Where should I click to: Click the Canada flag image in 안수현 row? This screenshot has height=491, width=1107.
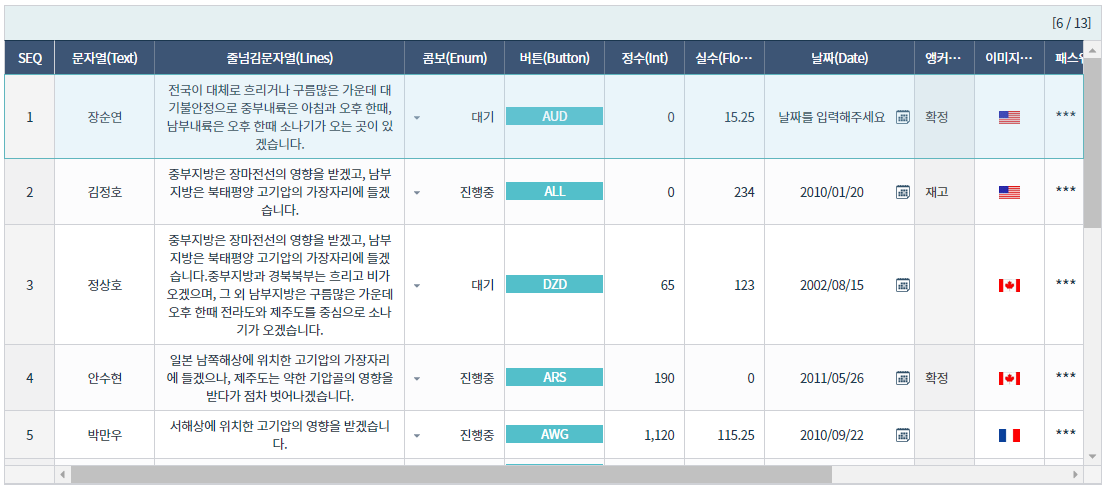click(1009, 378)
